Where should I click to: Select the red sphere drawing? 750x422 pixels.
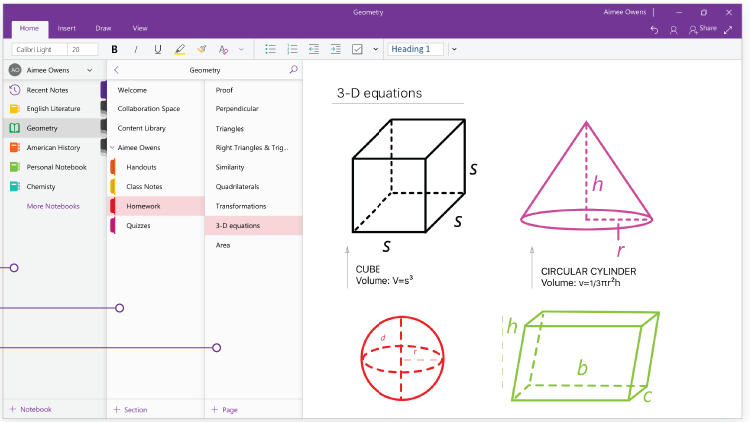[402, 358]
